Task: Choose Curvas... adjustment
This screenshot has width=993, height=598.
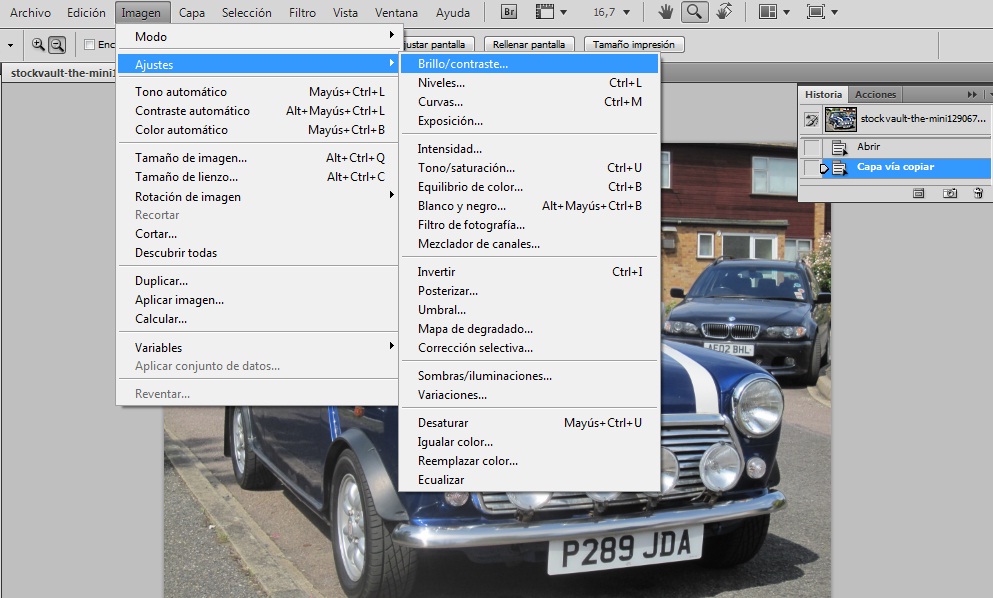Action: [529, 101]
